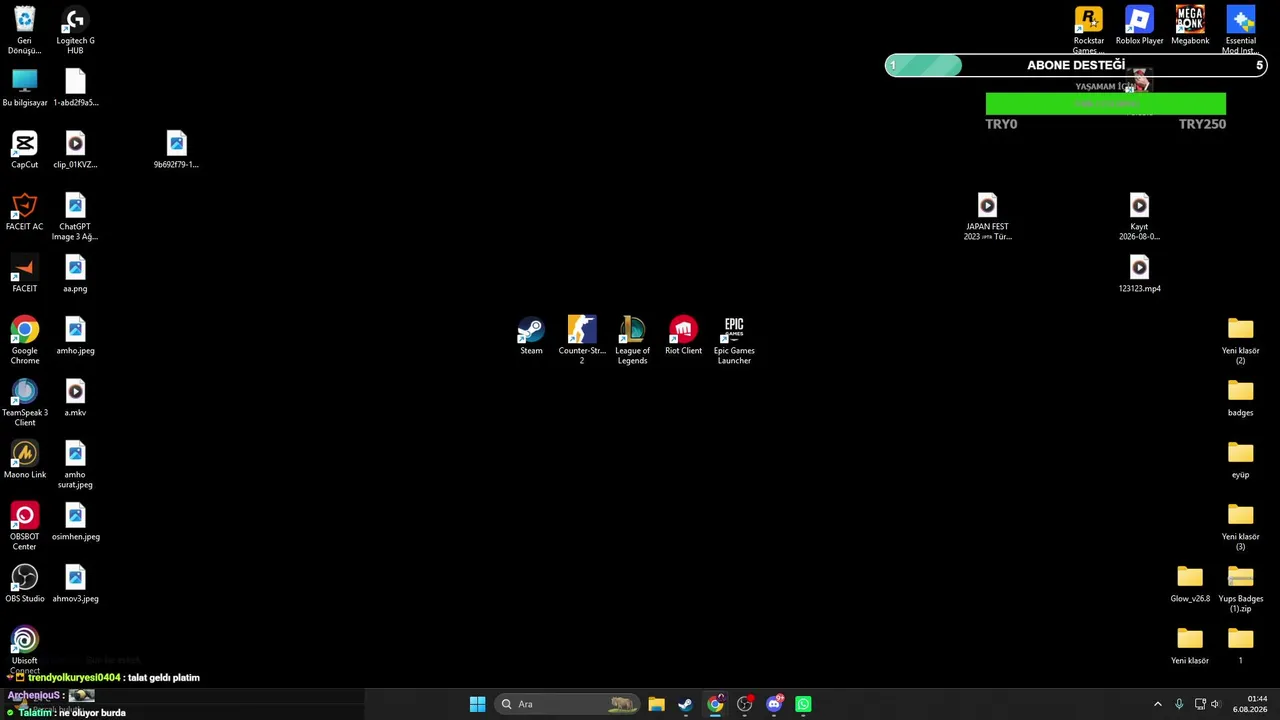The width and height of the screenshot is (1280, 720).
Task: Select the JAPAN FEST 2023 video file
Action: 987,217
